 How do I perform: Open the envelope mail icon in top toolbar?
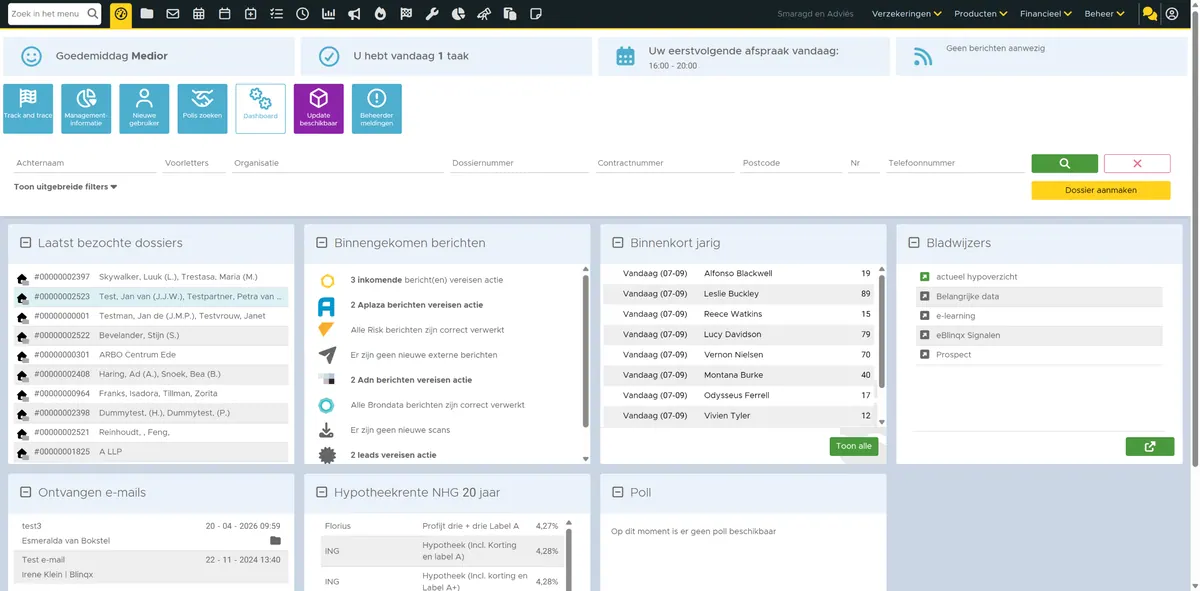pos(173,14)
